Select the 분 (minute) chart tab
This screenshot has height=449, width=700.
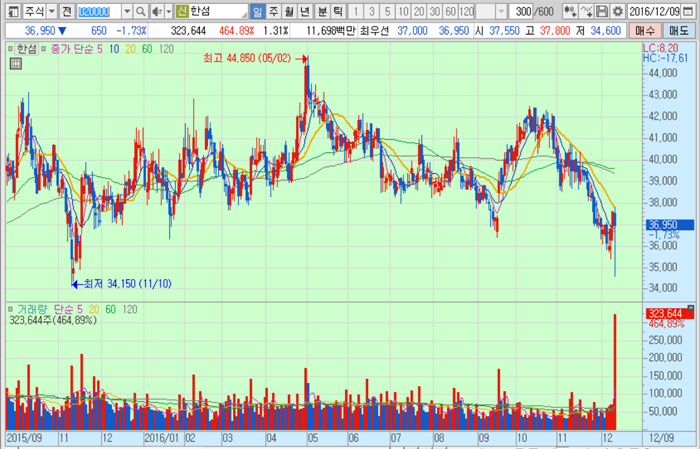click(322, 10)
